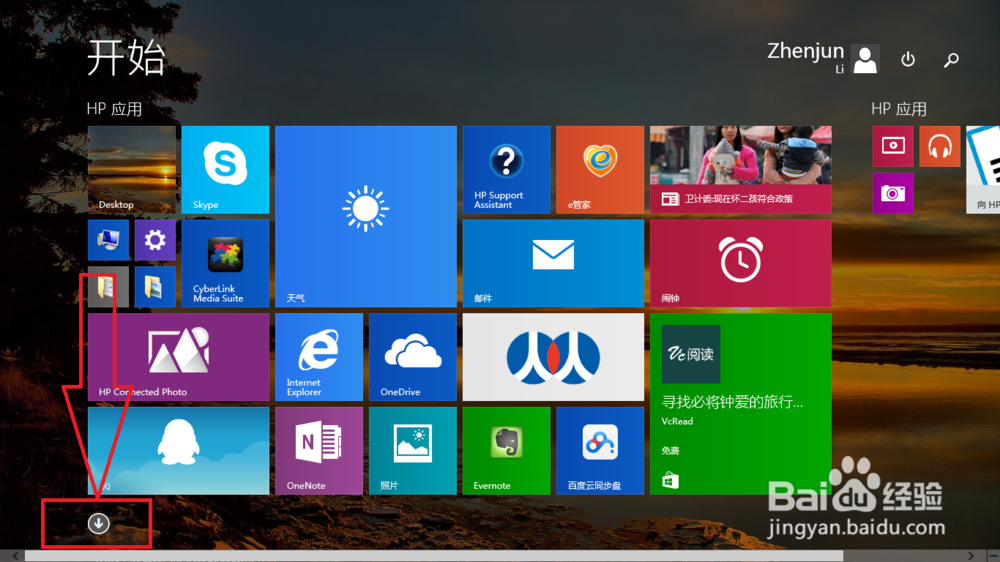Screen dimensions: 1000x562
Task: Open CyberLink Media Suite tile
Action: (225, 263)
